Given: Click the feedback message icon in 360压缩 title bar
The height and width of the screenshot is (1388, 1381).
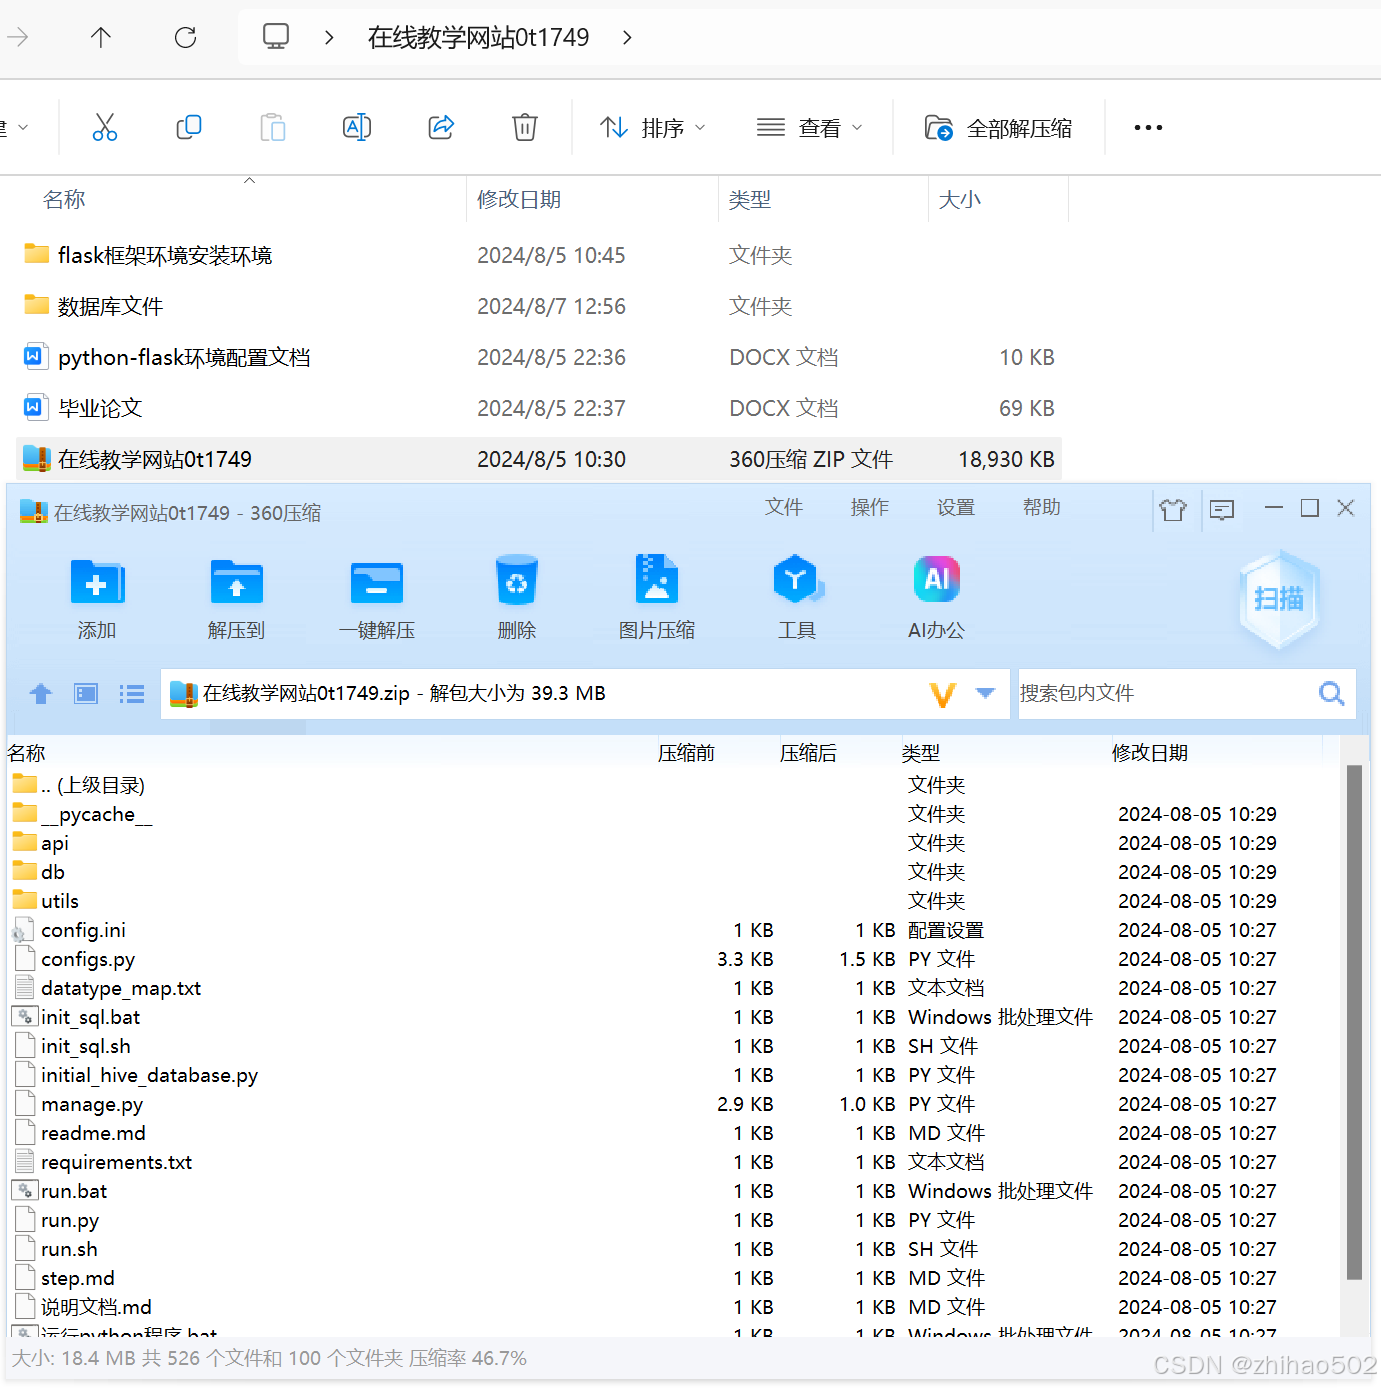Looking at the screenshot, I should pyautogui.click(x=1221, y=510).
